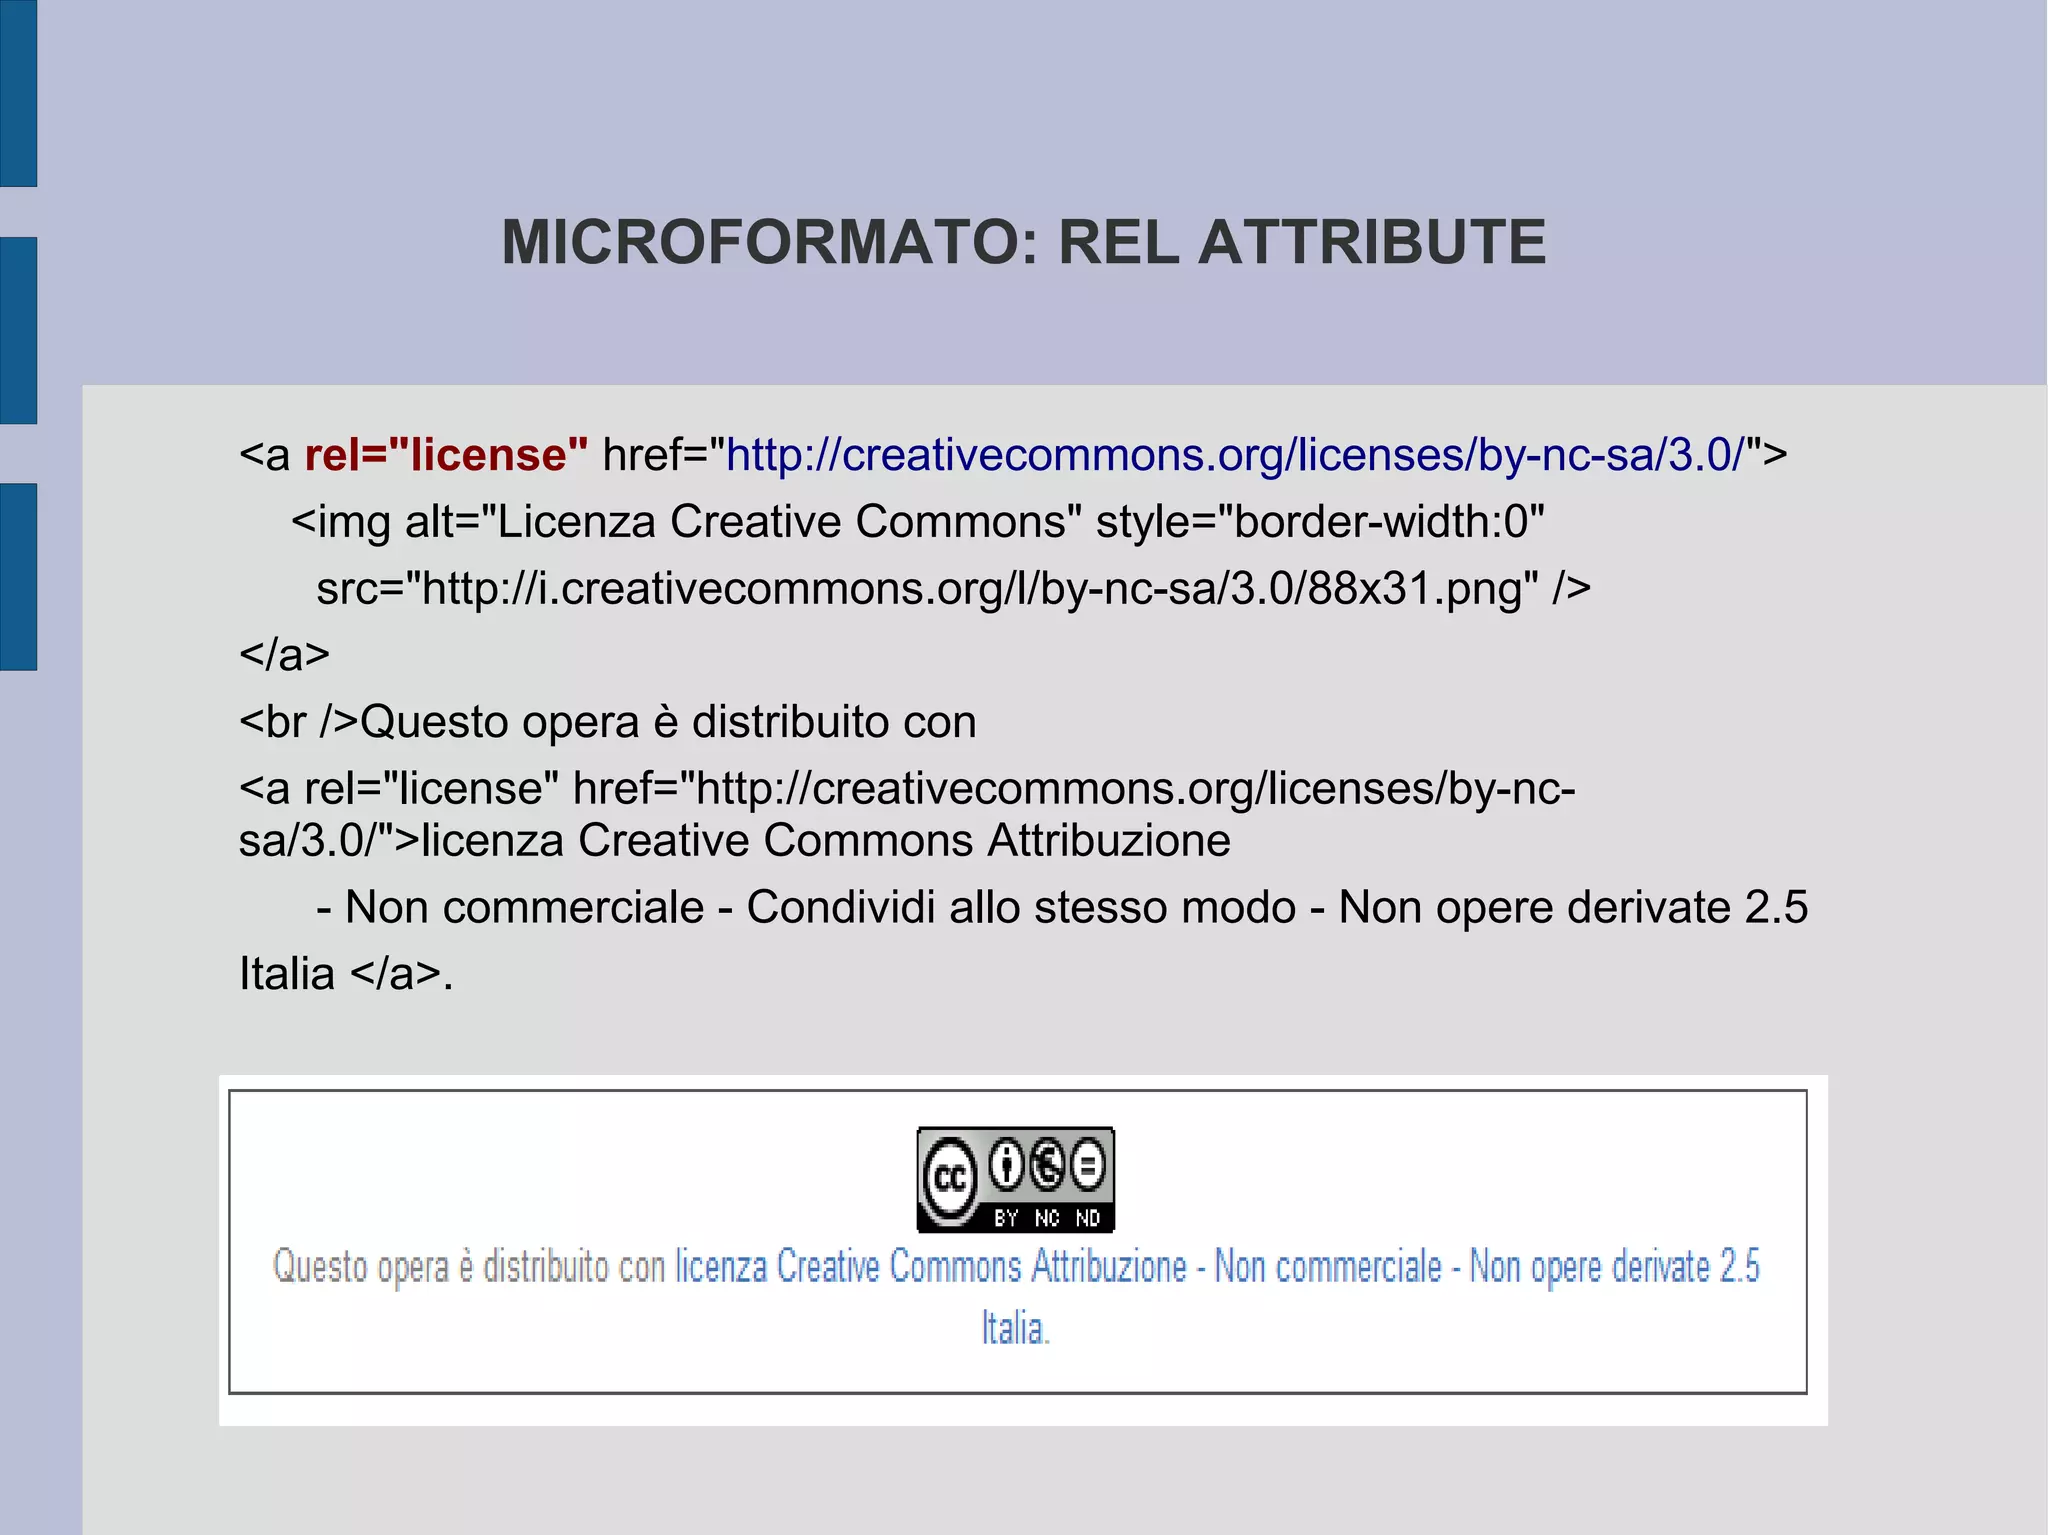Click the ND label on the badge

point(1088,1217)
